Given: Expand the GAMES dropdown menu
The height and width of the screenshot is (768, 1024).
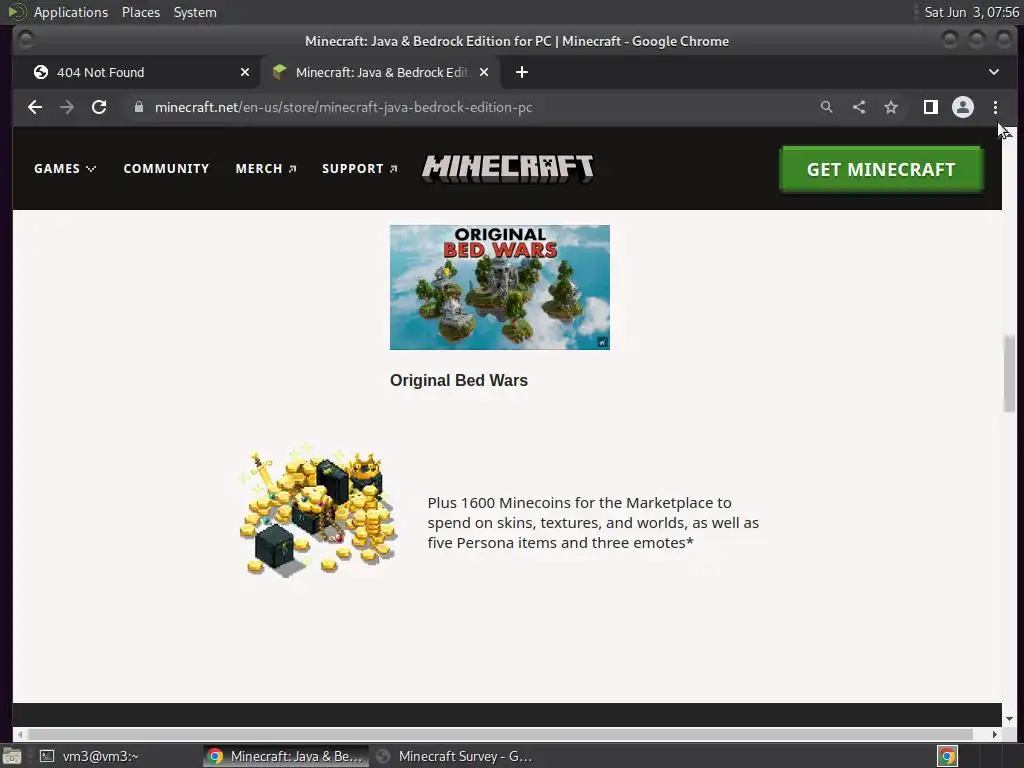Looking at the screenshot, I should 65,168.
